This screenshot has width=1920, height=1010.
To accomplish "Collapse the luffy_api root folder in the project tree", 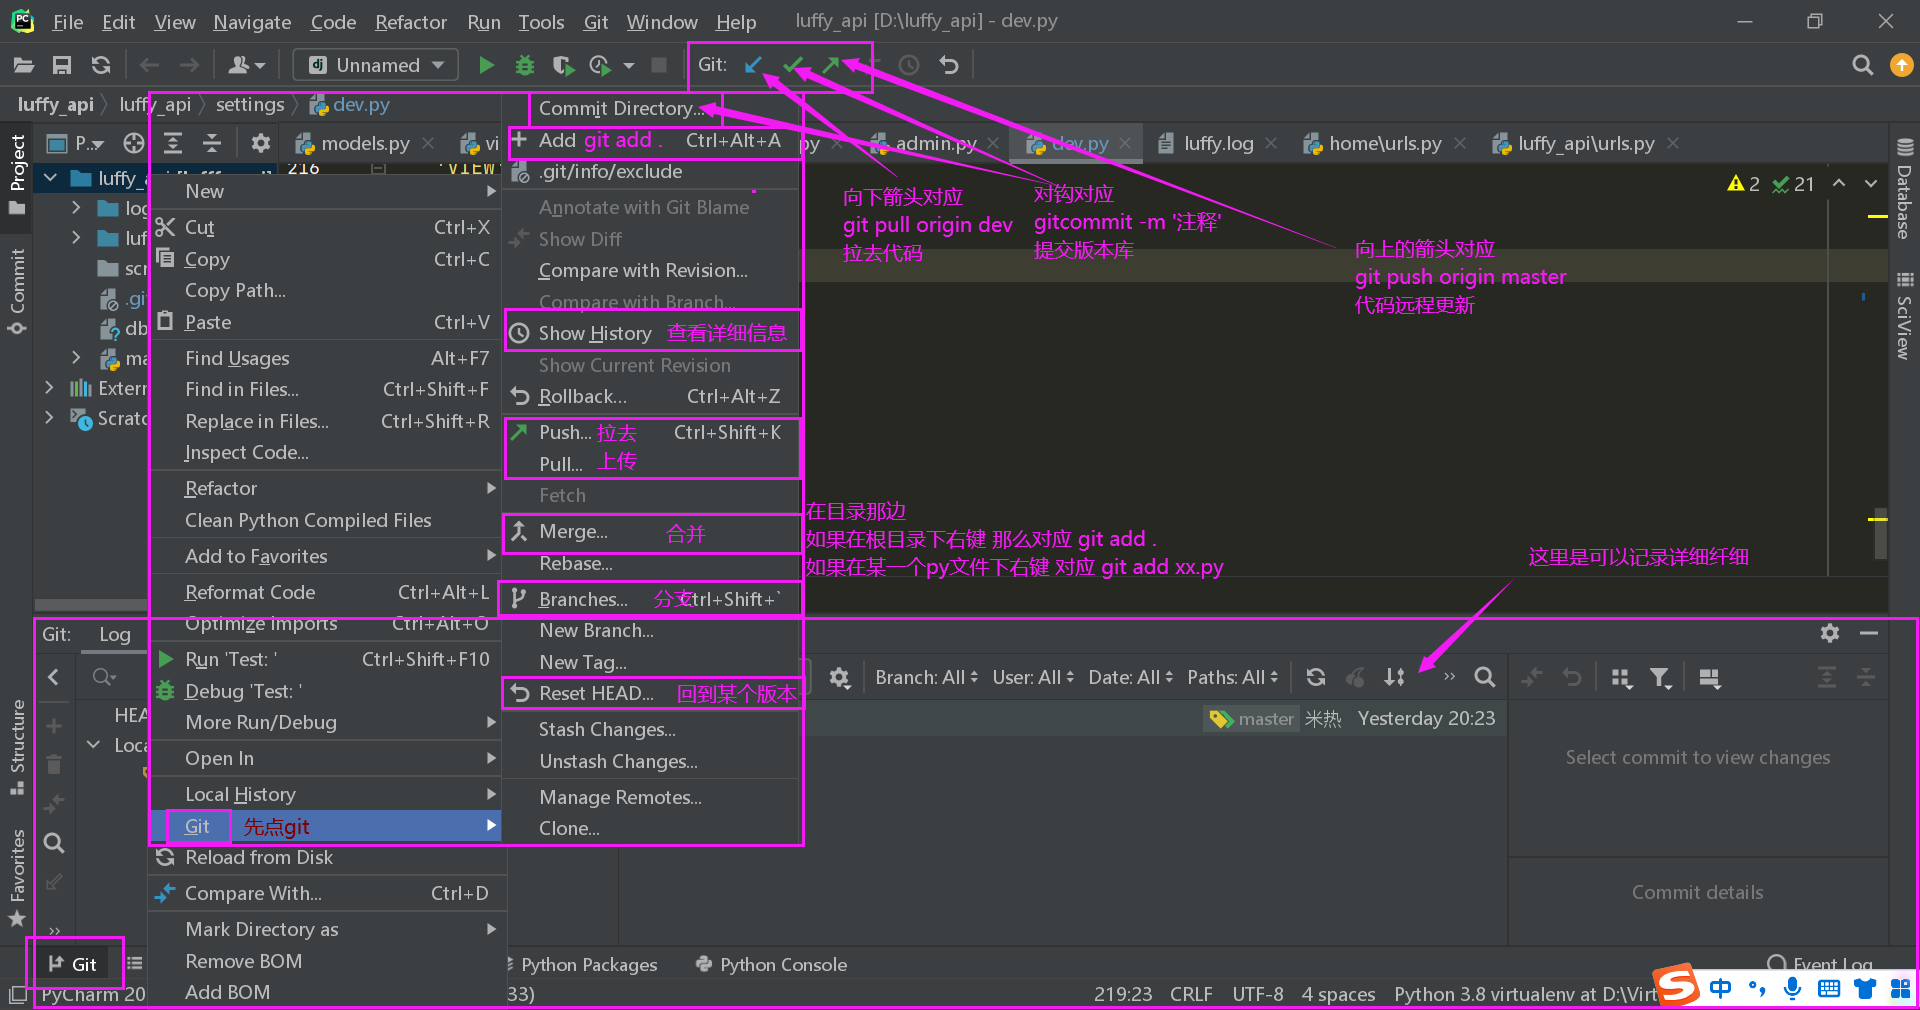I will pyautogui.click(x=50, y=179).
